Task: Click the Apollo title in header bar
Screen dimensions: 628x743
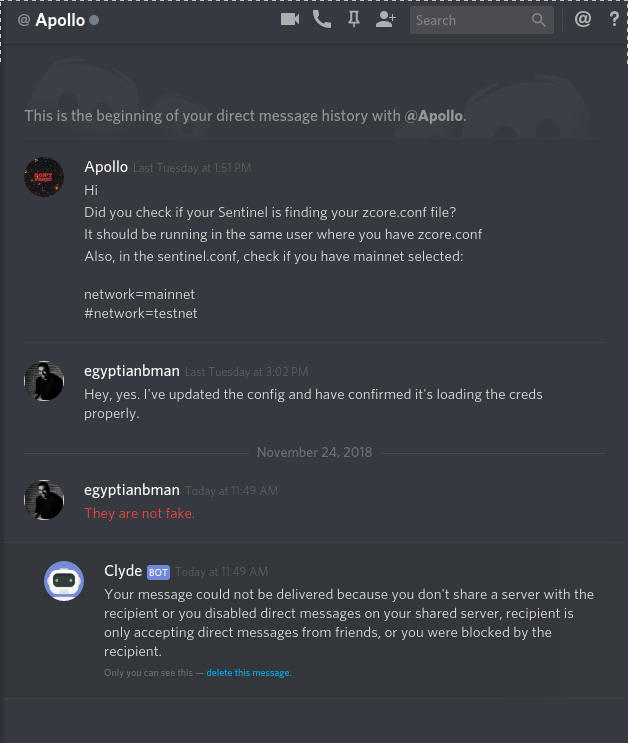Action: click(60, 20)
